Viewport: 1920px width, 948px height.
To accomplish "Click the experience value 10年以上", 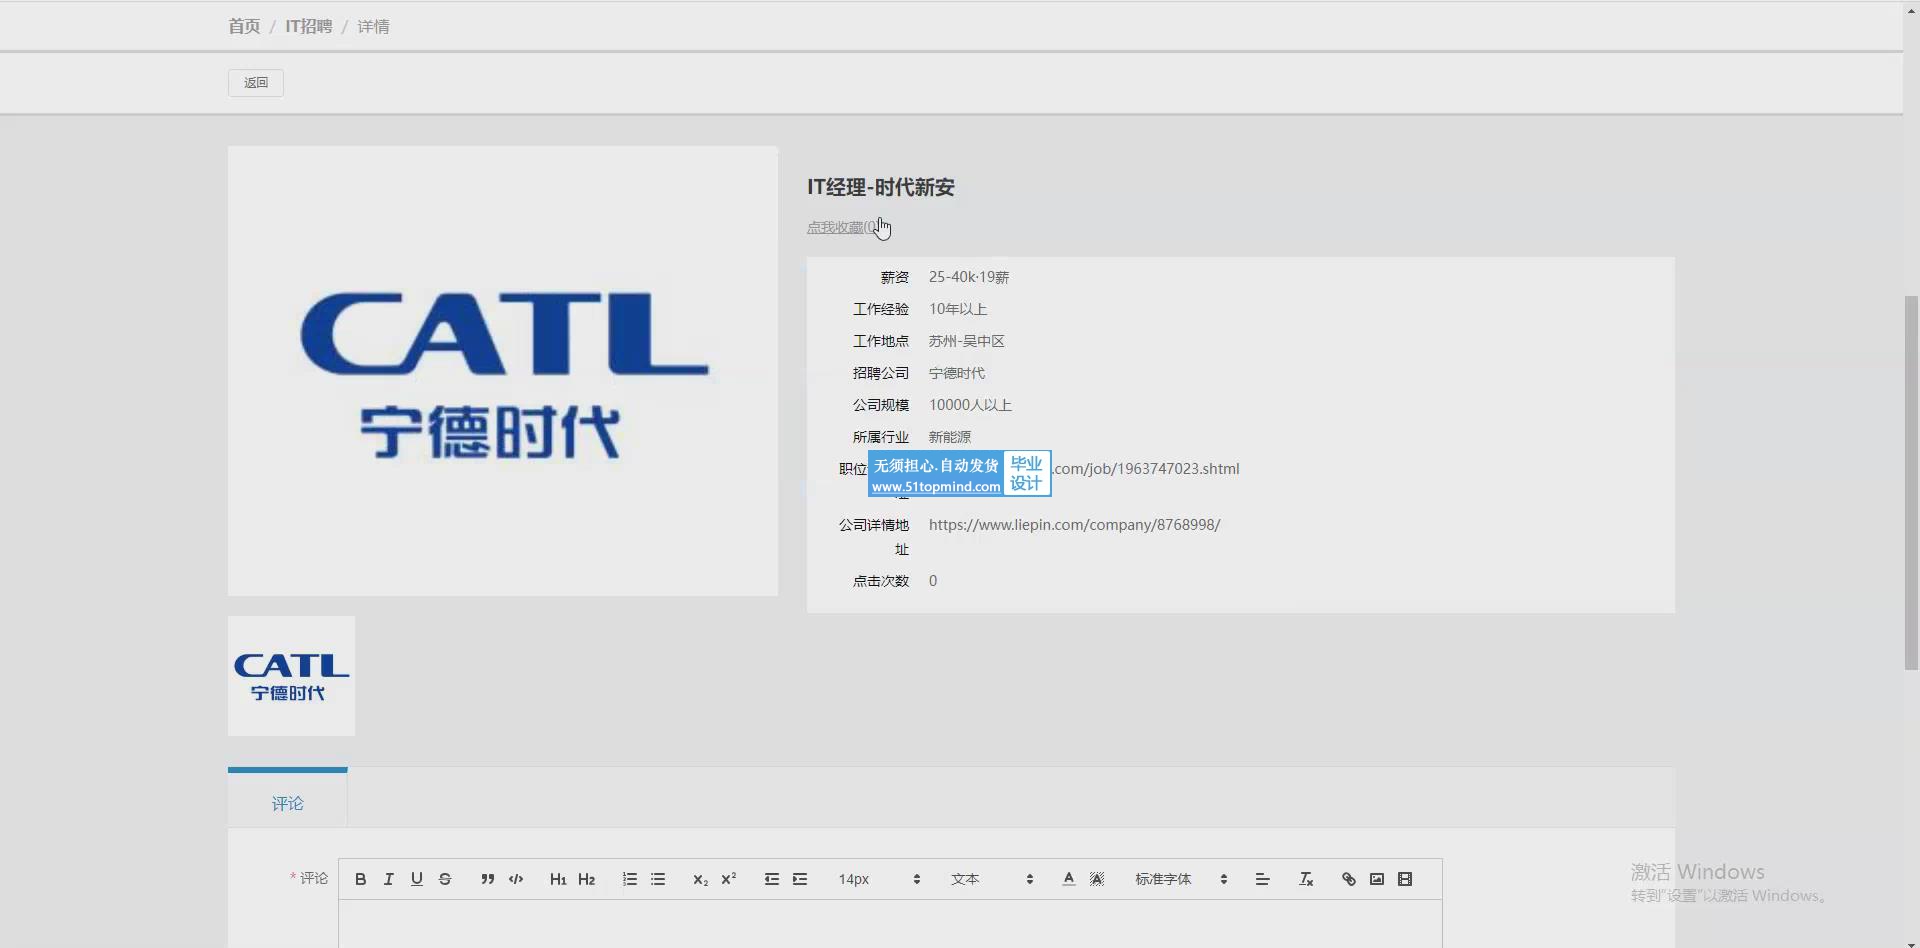I will click(x=958, y=309).
